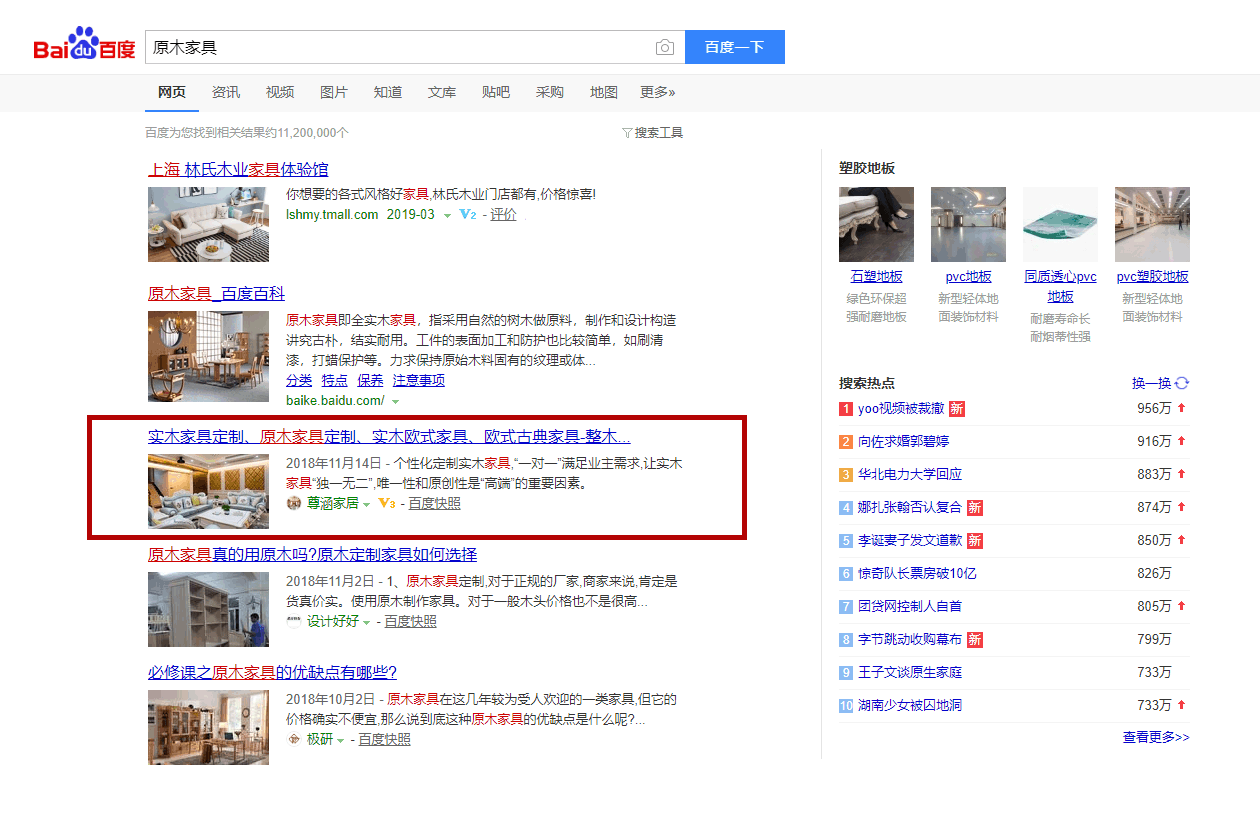Open hot search 湖南少女被囚地洞
This screenshot has height=823, width=1260.
pyautogui.click(x=910, y=705)
